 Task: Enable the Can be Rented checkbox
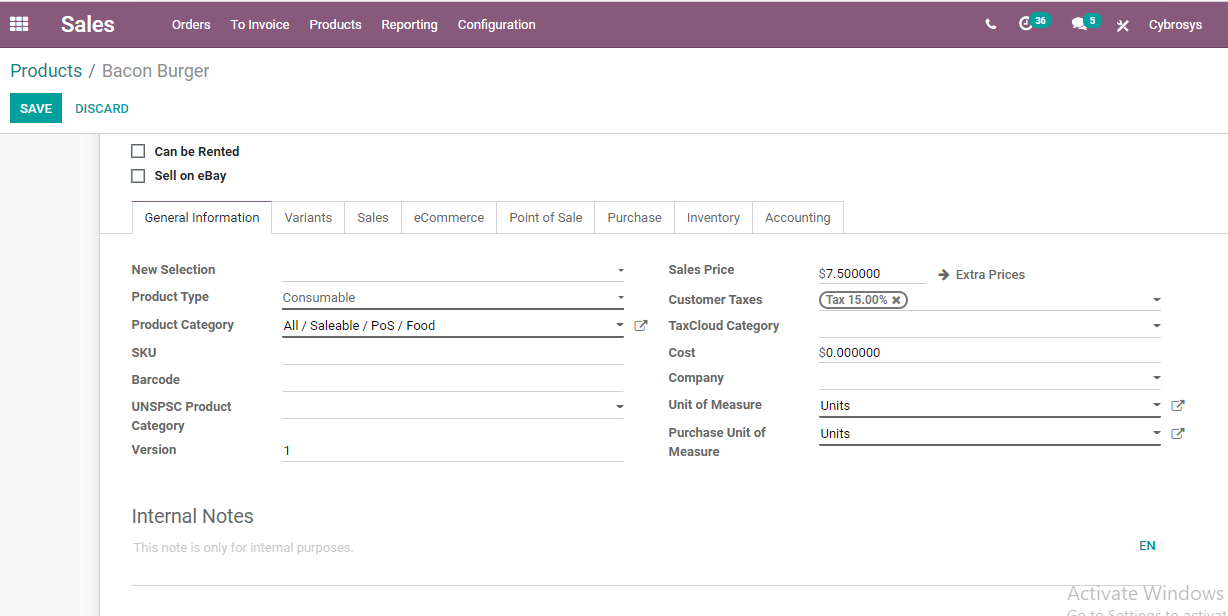(x=139, y=152)
